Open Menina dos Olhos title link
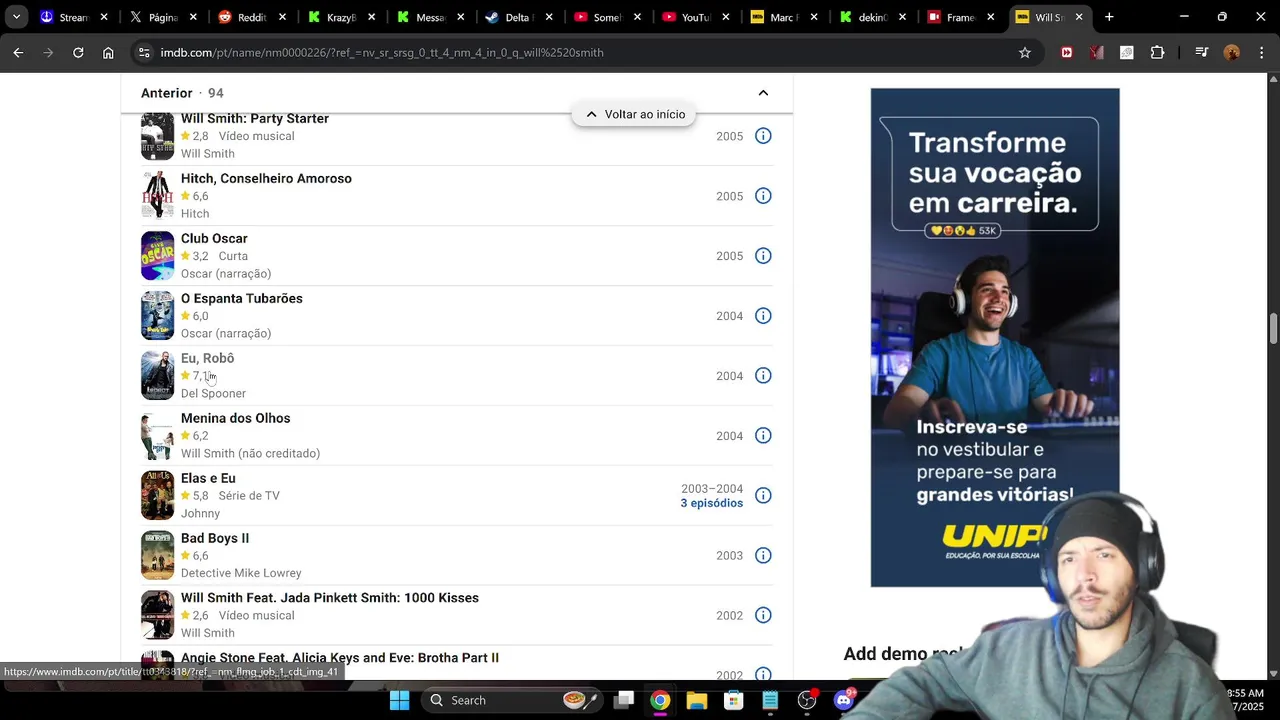 pos(235,418)
